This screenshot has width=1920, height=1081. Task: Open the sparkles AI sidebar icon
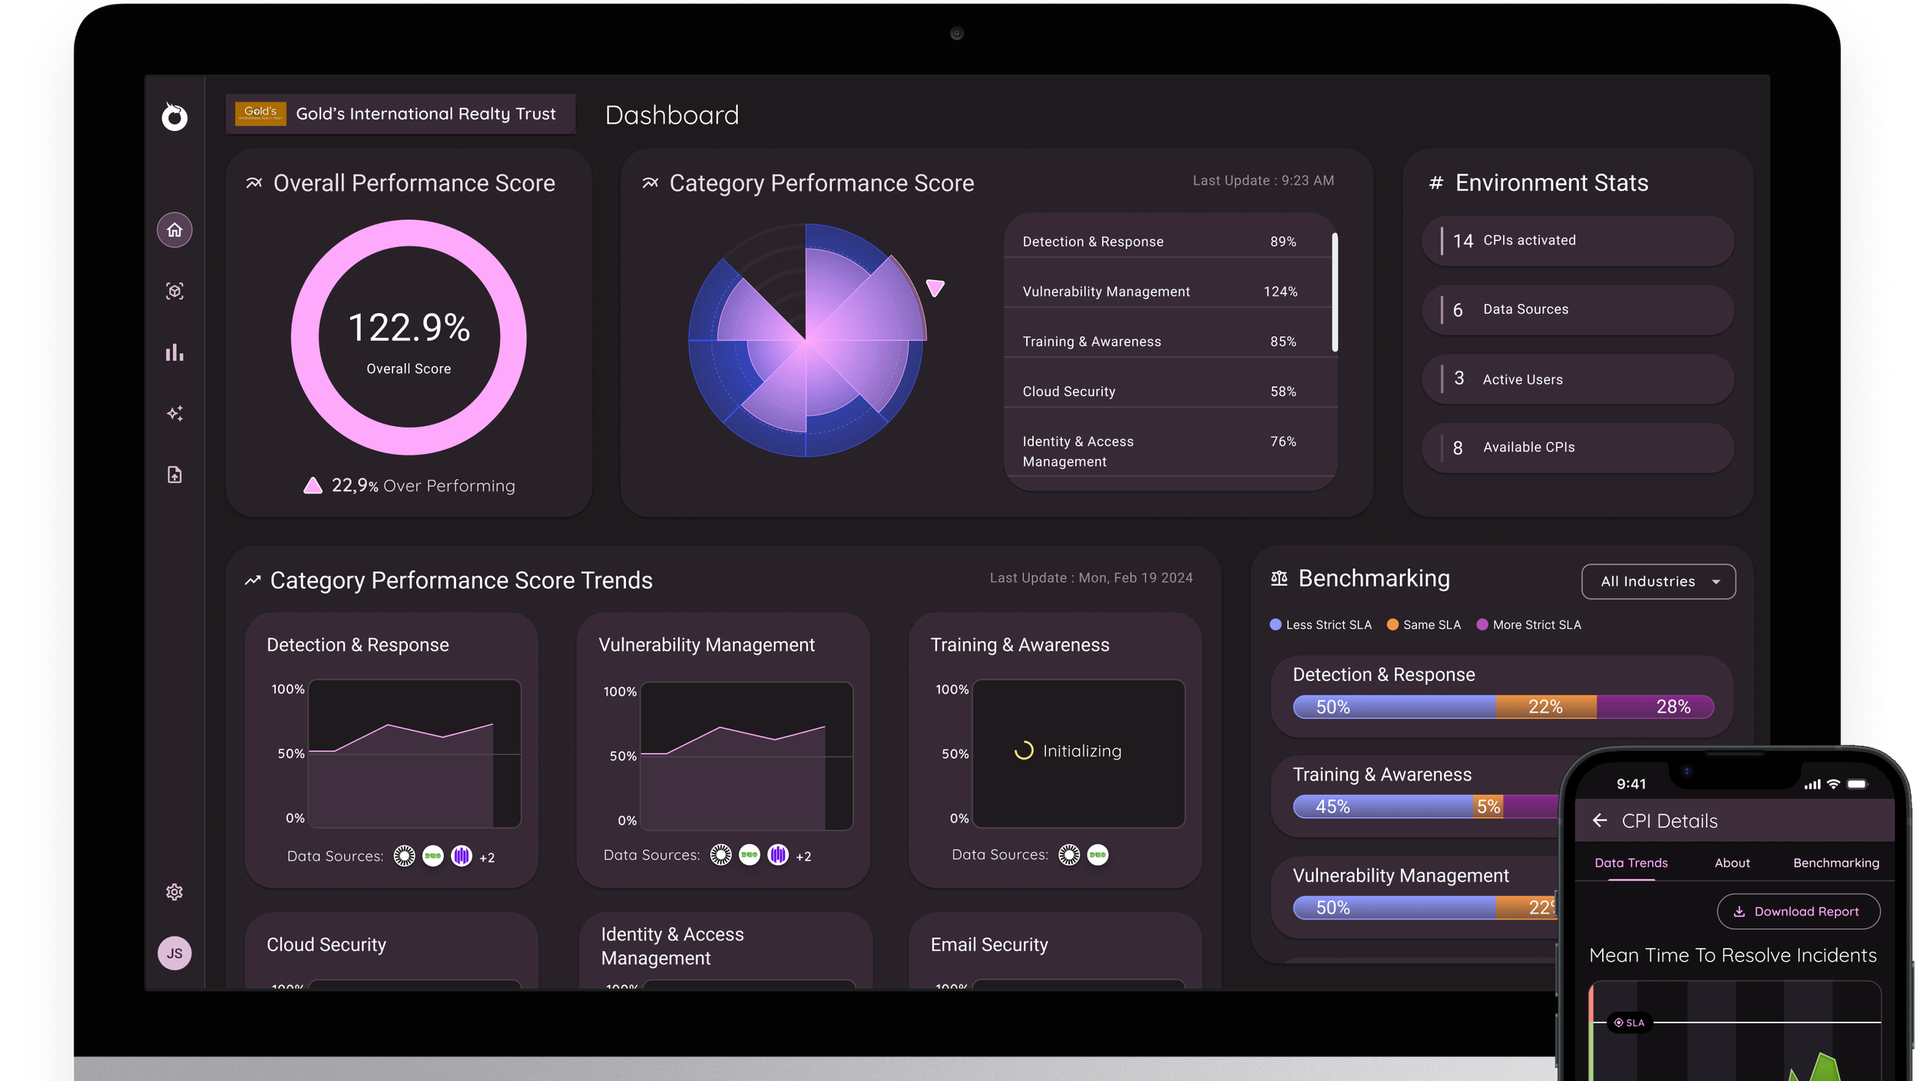[175, 413]
